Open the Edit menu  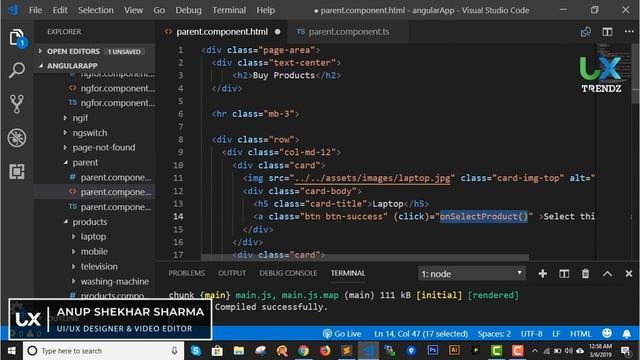click(60, 10)
